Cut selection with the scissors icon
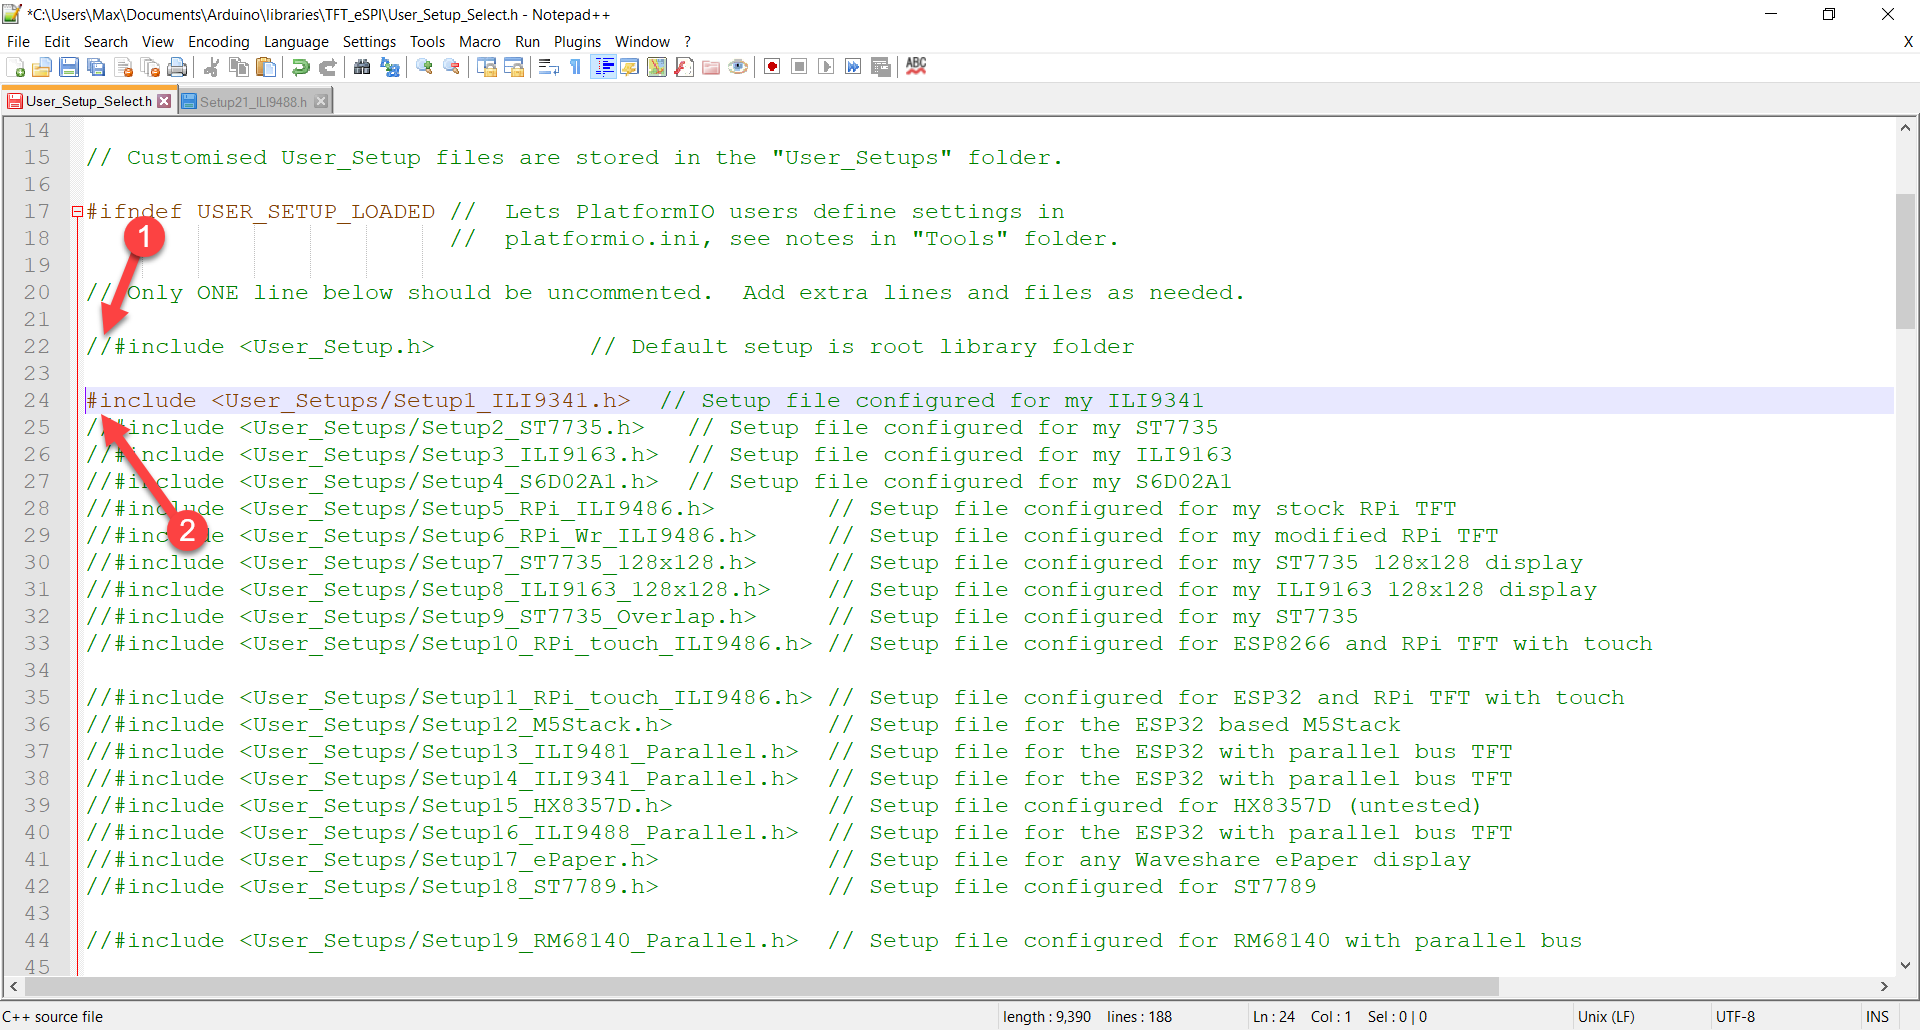This screenshot has height=1030, width=1920. [x=211, y=67]
